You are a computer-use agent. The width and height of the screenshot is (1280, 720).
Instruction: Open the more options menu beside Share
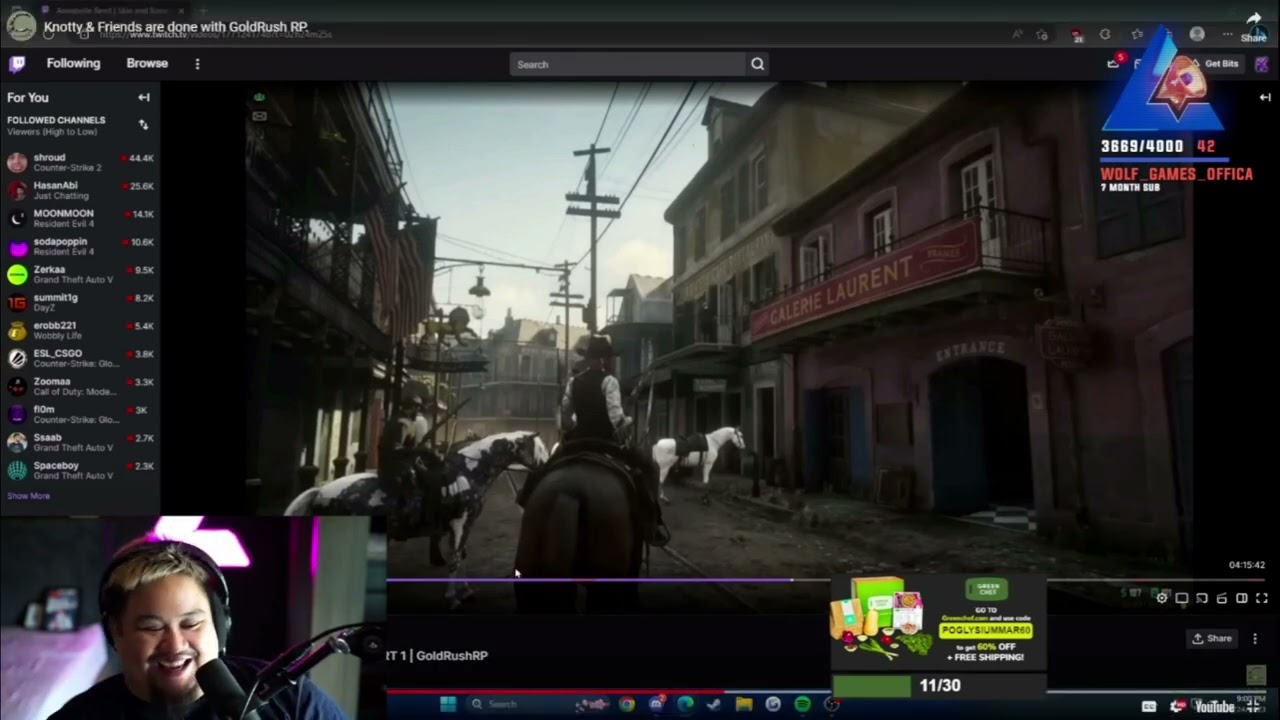click(1255, 638)
